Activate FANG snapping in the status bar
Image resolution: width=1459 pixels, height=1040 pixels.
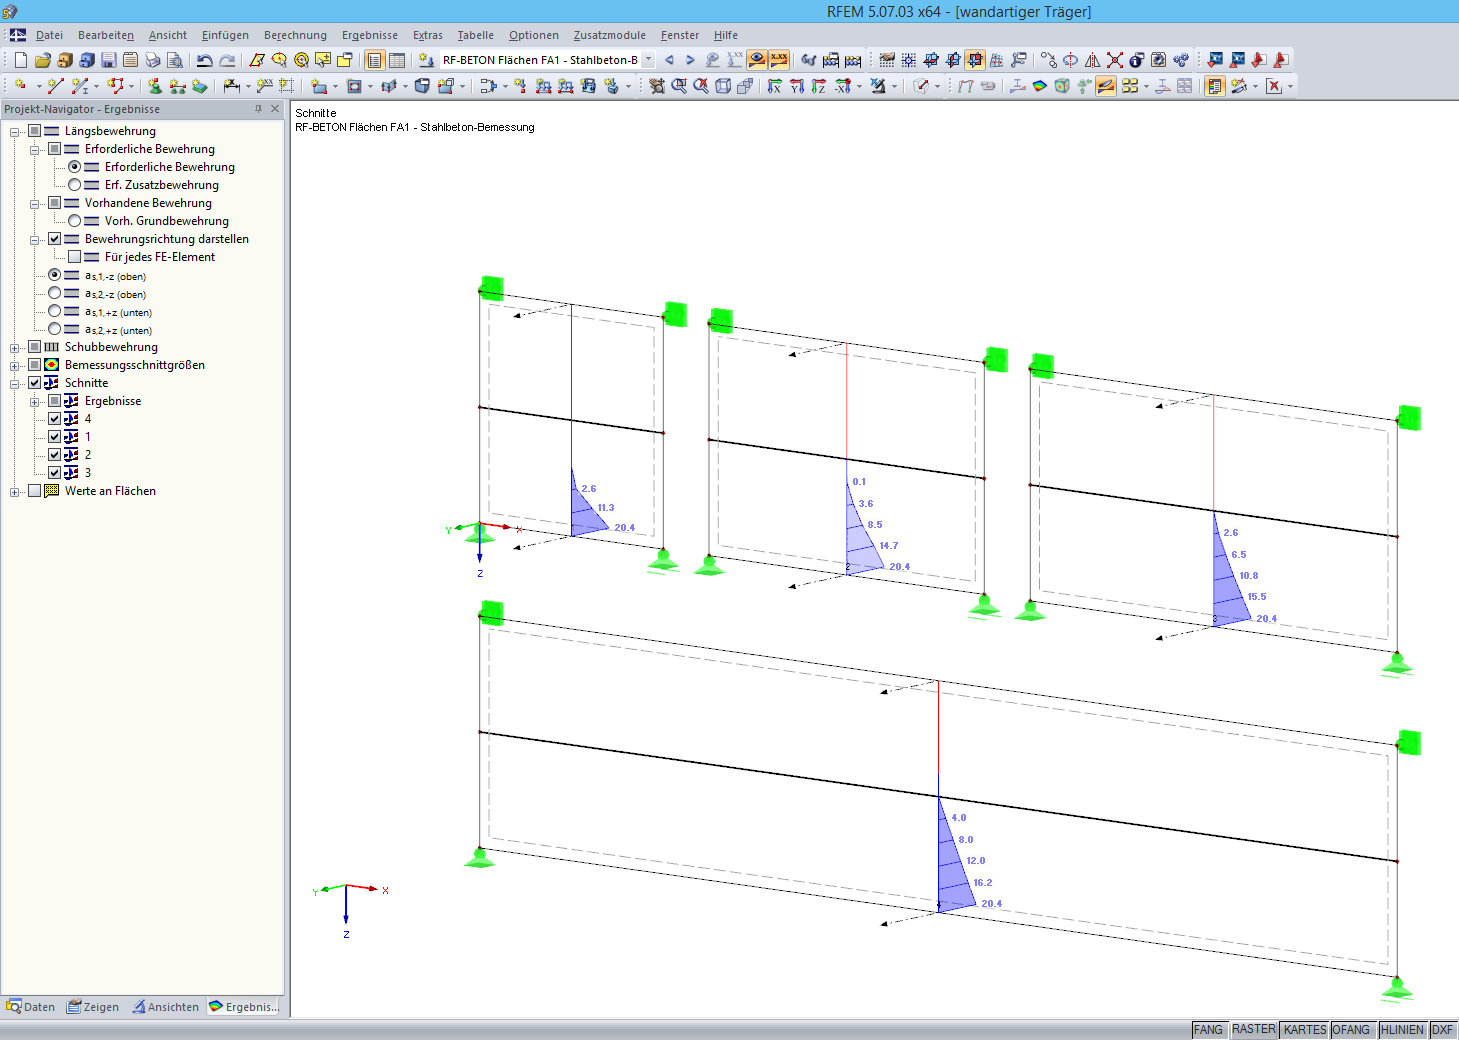coord(1209,1029)
